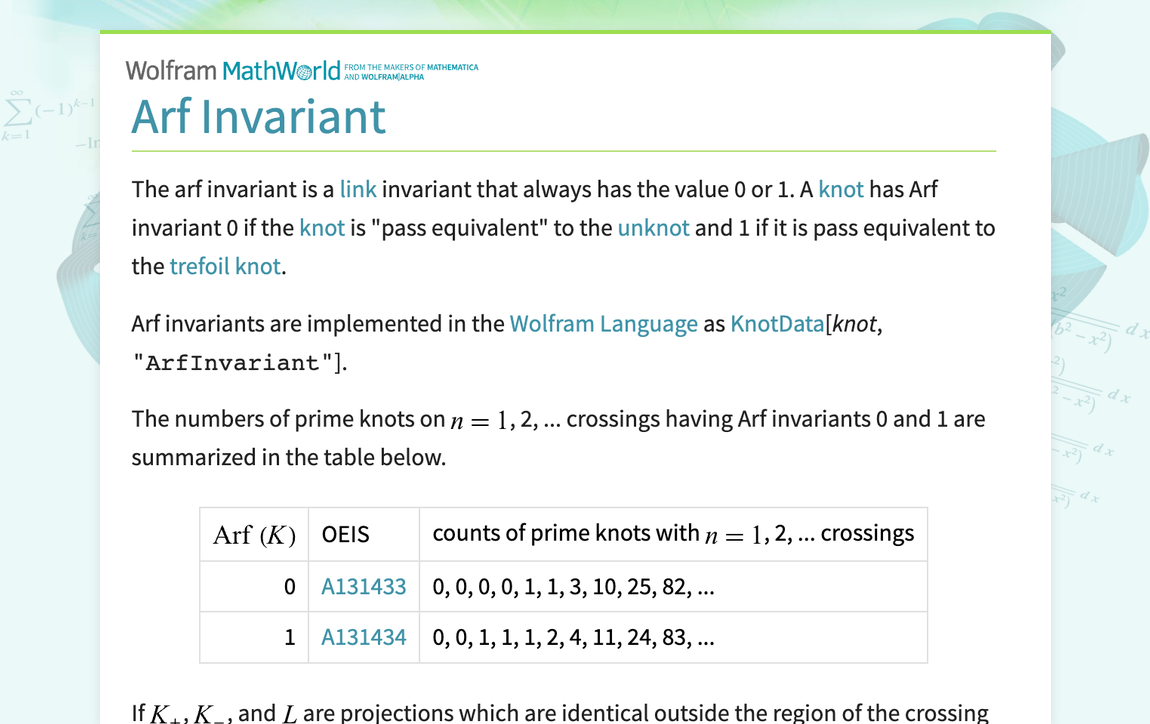The width and height of the screenshot is (1150, 724).
Task: Select the counts row for Arf invariant 1
Action: 572,637
